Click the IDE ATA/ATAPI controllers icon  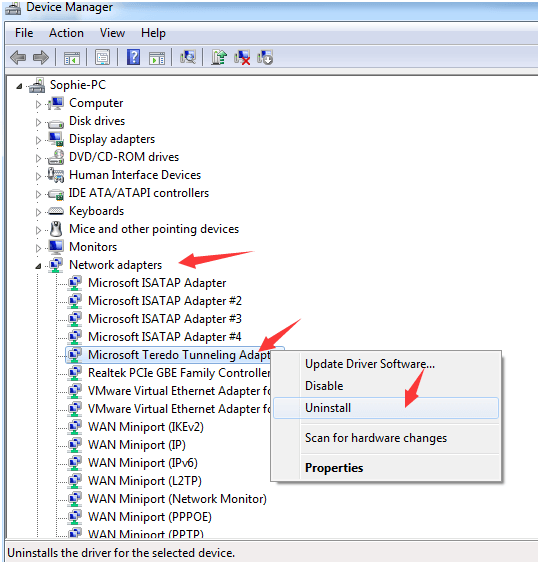56,194
